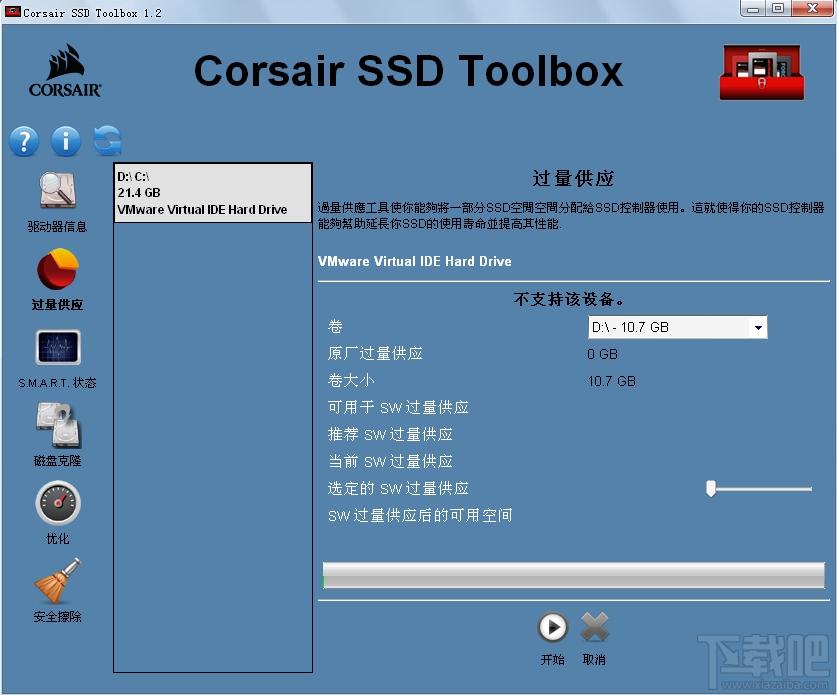Screen dimensions: 837x695
Task: Open the 磁盘克隆 disk clone icon
Action: coord(58,425)
